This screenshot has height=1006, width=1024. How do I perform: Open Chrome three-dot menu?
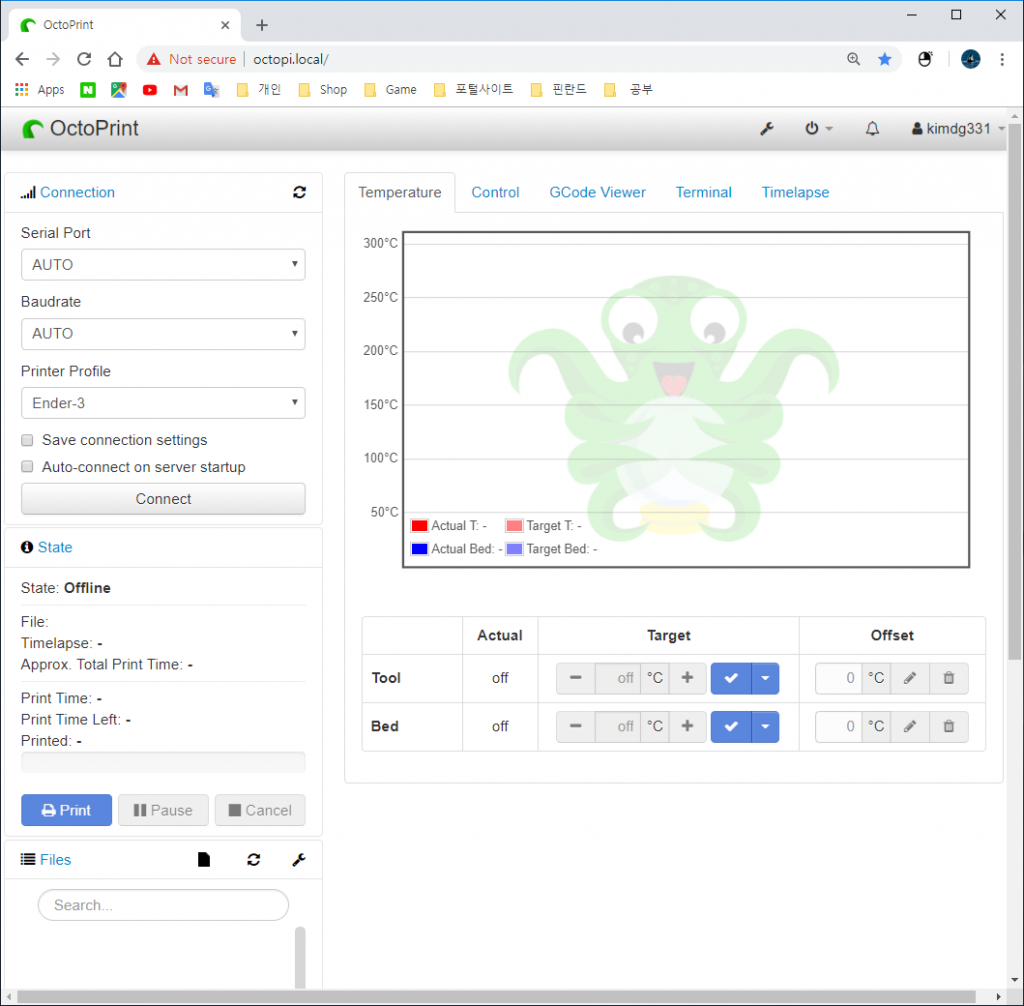[1002, 59]
